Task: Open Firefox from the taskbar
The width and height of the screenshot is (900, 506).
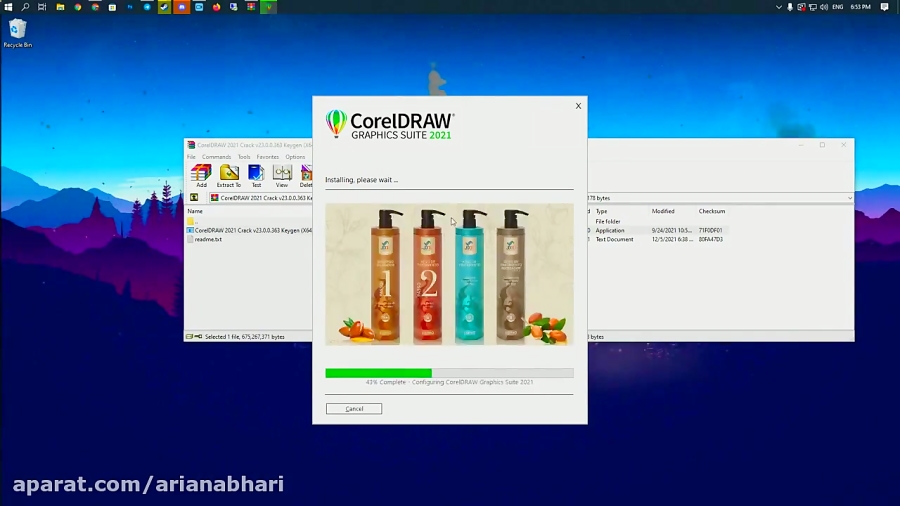Action: (216, 7)
